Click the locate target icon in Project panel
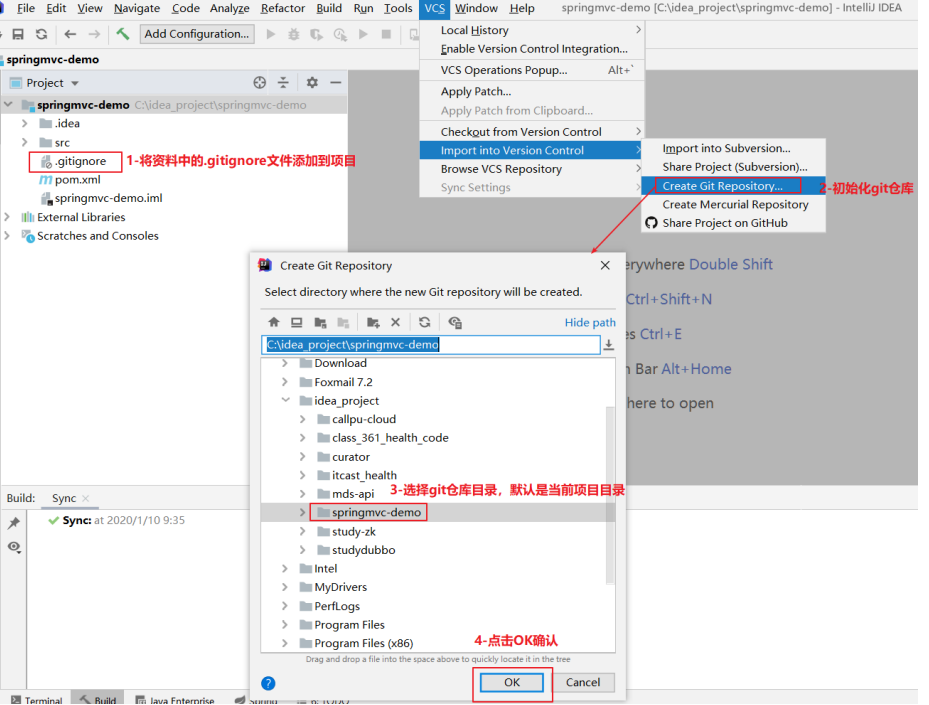The height and width of the screenshot is (705, 929). coord(260,83)
